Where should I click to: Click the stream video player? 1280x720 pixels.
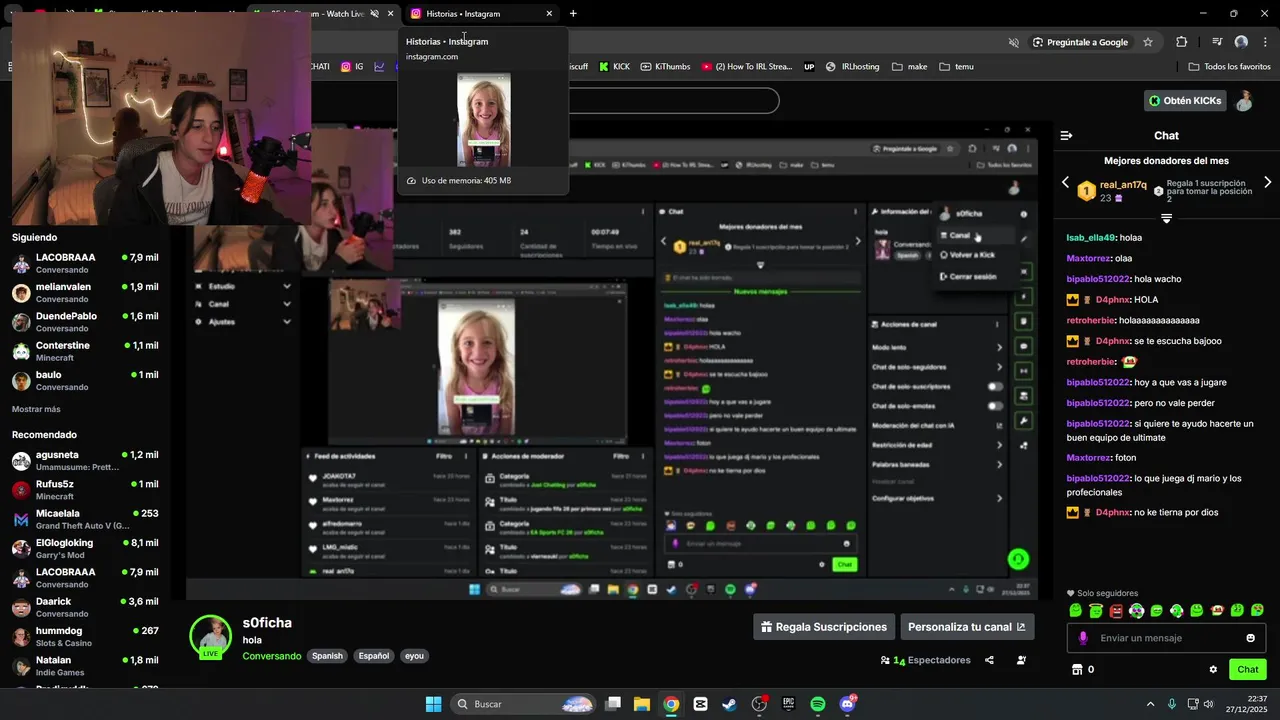coord(612,360)
